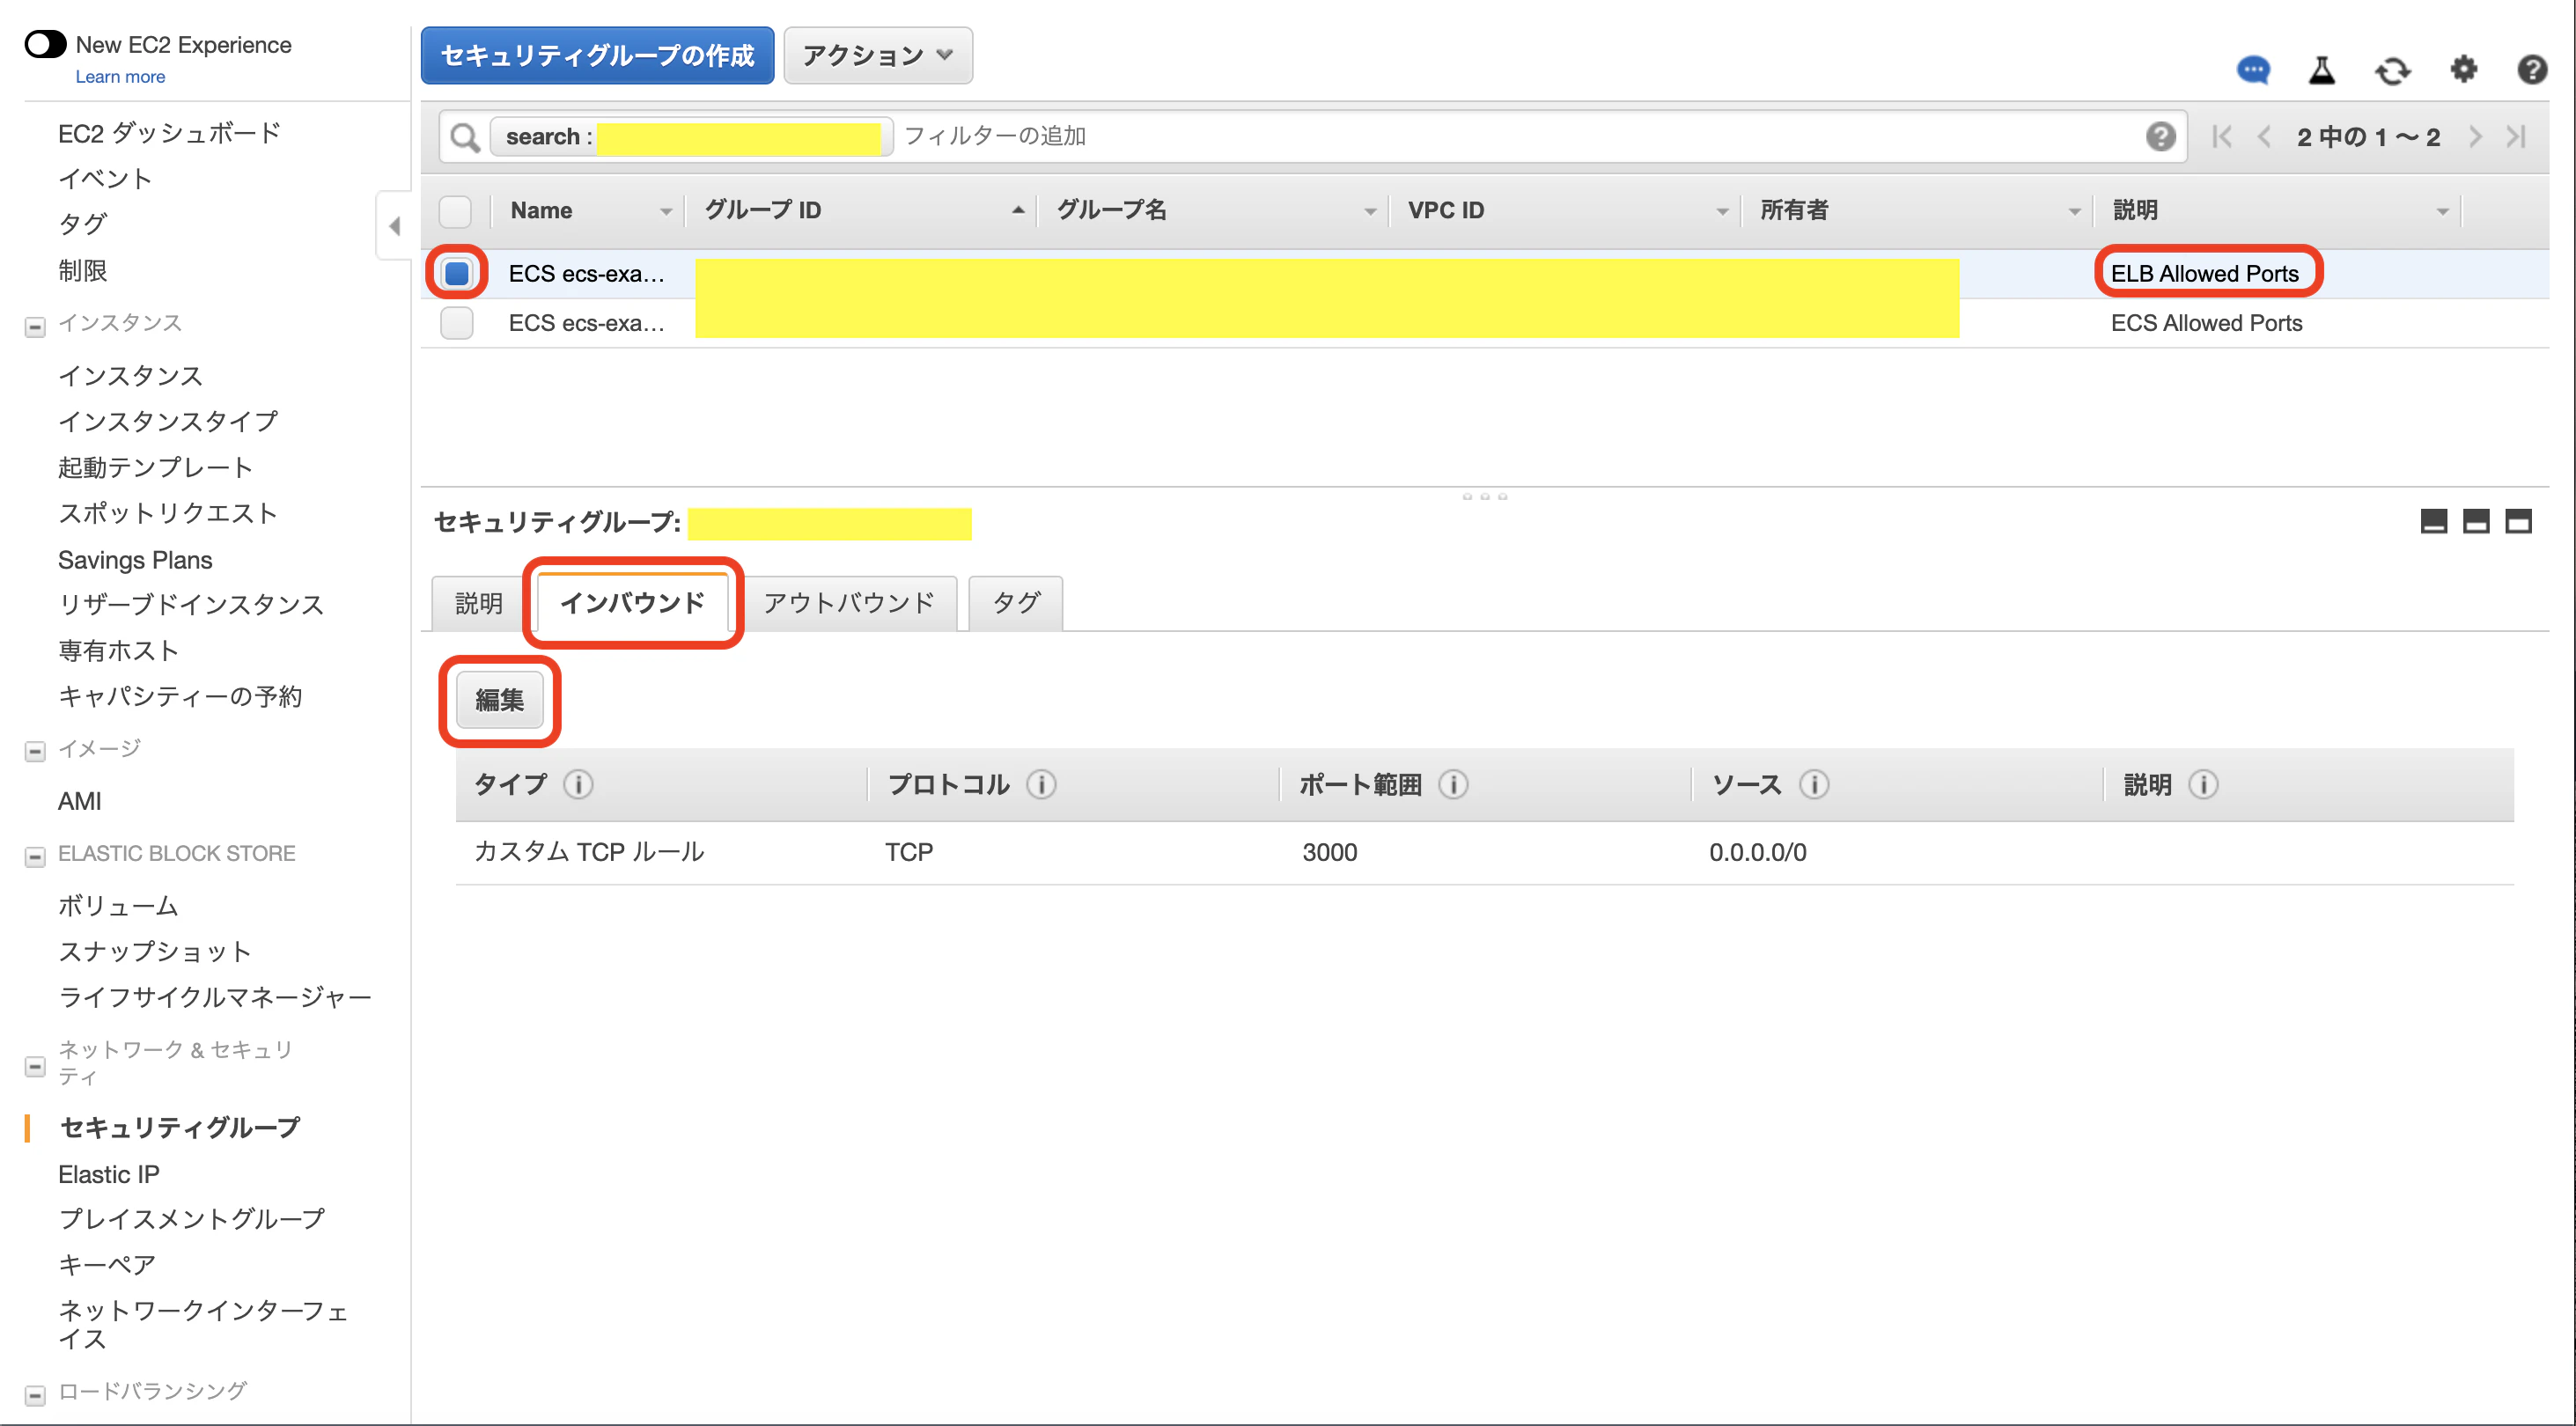Open the feedback chat bubble icon
The height and width of the screenshot is (1426, 2576).
coord(2252,70)
